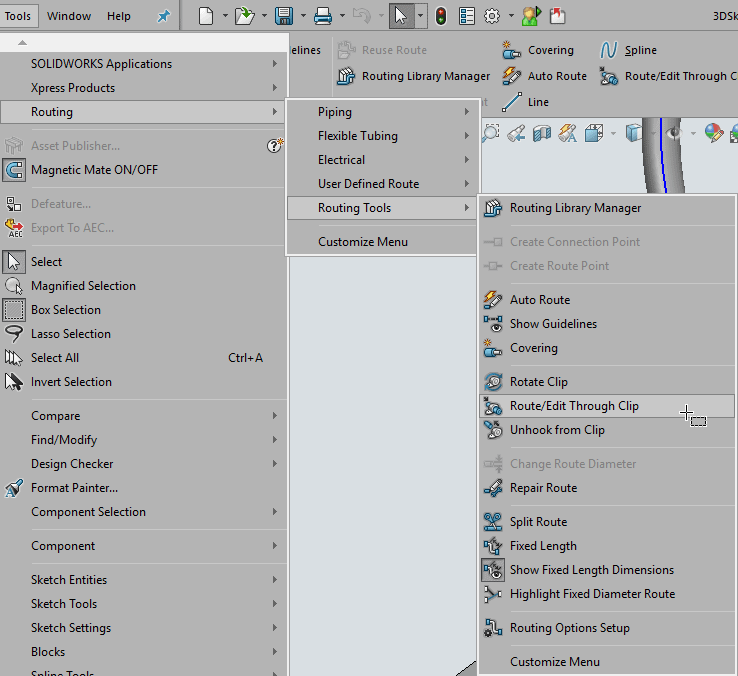Expand Component Selection submenu
This screenshot has width=738, height=676.
click(x=144, y=512)
